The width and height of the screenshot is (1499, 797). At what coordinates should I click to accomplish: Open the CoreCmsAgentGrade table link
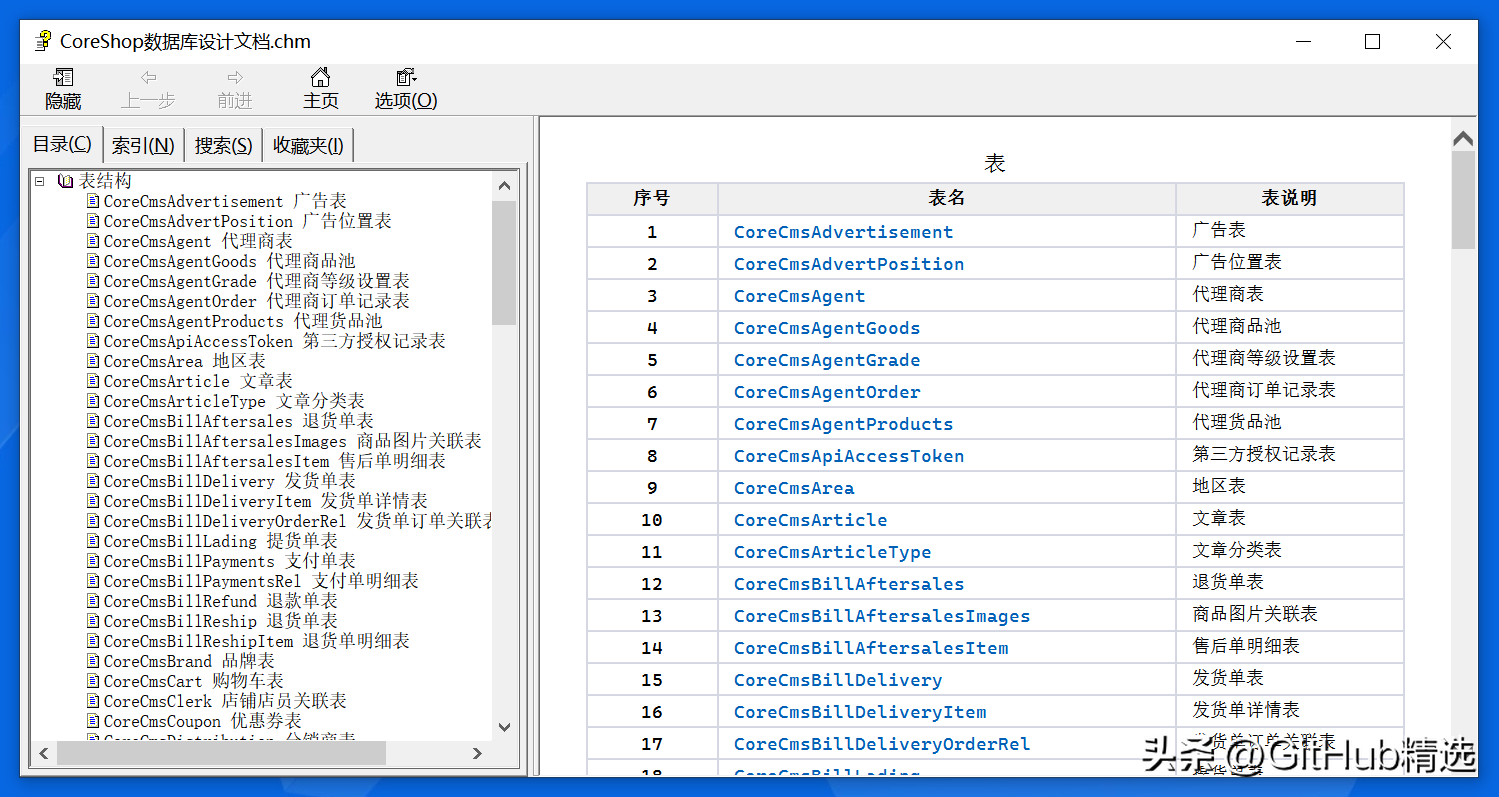click(x=827, y=360)
